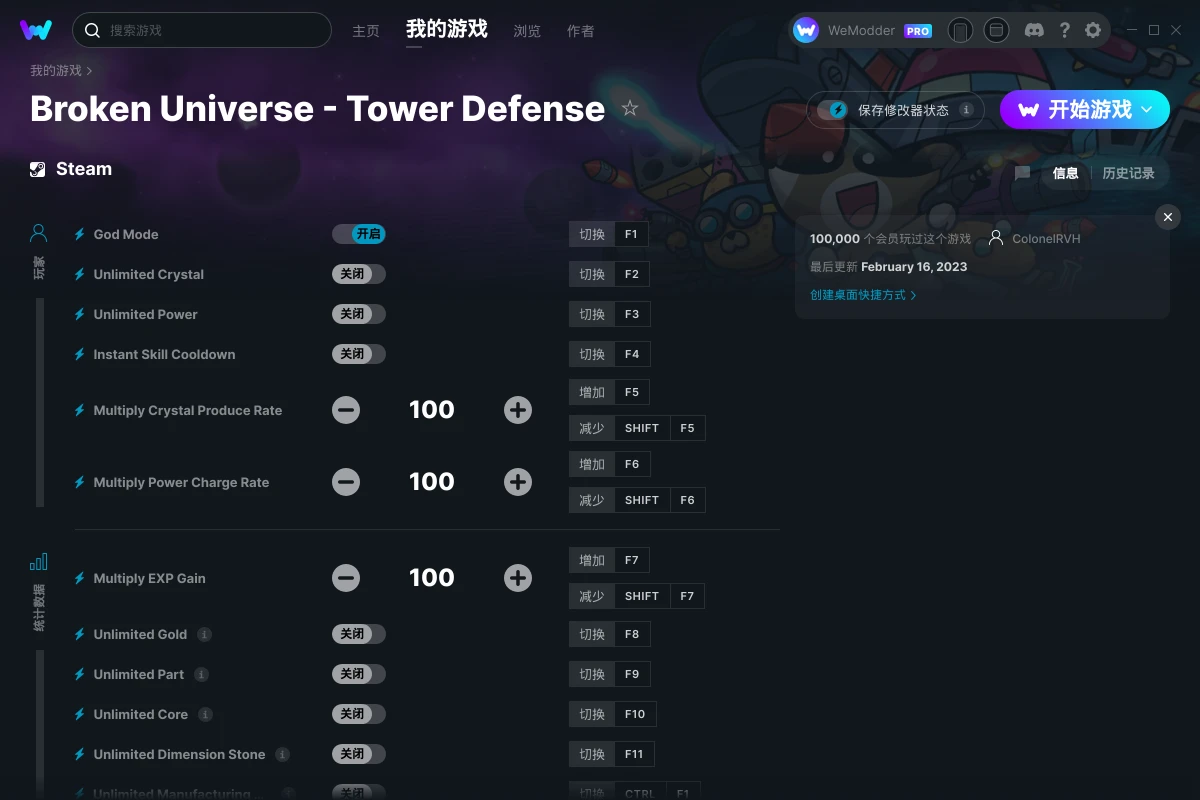Screen dimensions: 1200x800
Task: Enable Unlimited Core toggle
Action: click(x=359, y=714)
